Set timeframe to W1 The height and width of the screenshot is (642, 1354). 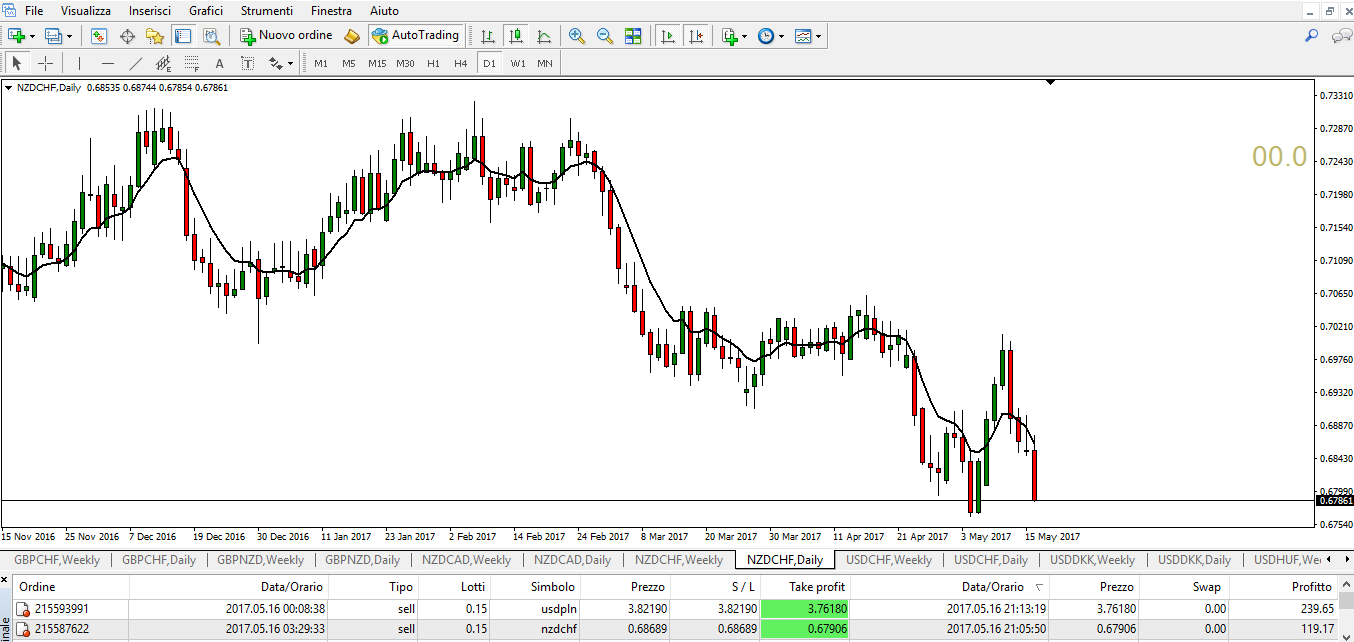point(517,63)
